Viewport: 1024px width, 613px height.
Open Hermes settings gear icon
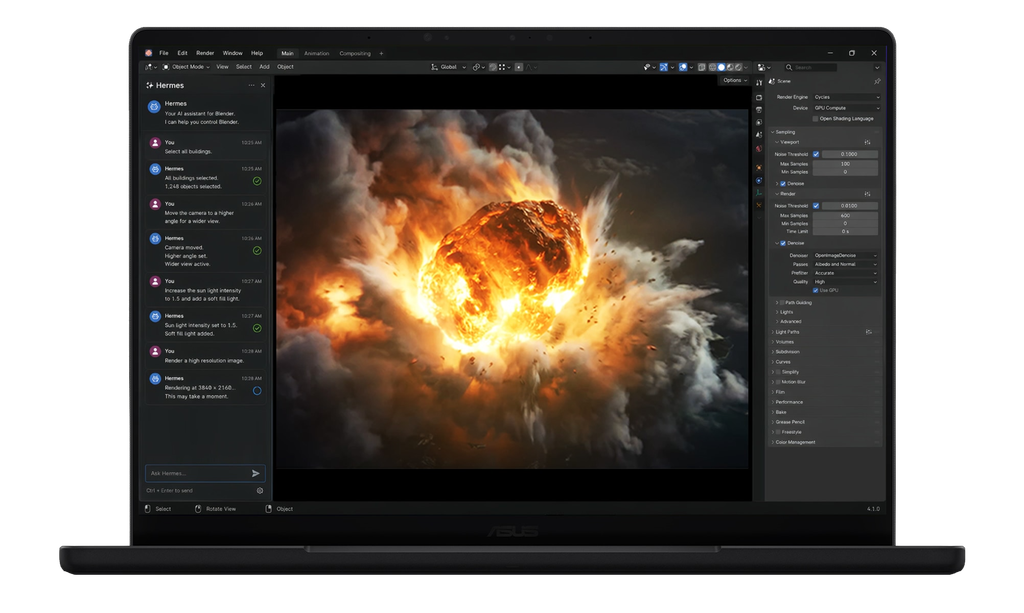(260, 490)
